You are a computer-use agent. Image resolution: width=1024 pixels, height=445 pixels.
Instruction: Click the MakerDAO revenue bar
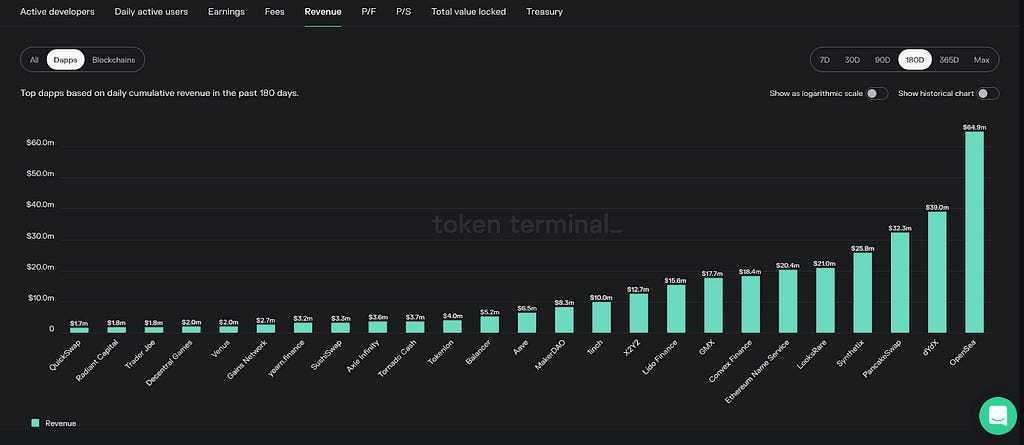[x=564, y=320]
